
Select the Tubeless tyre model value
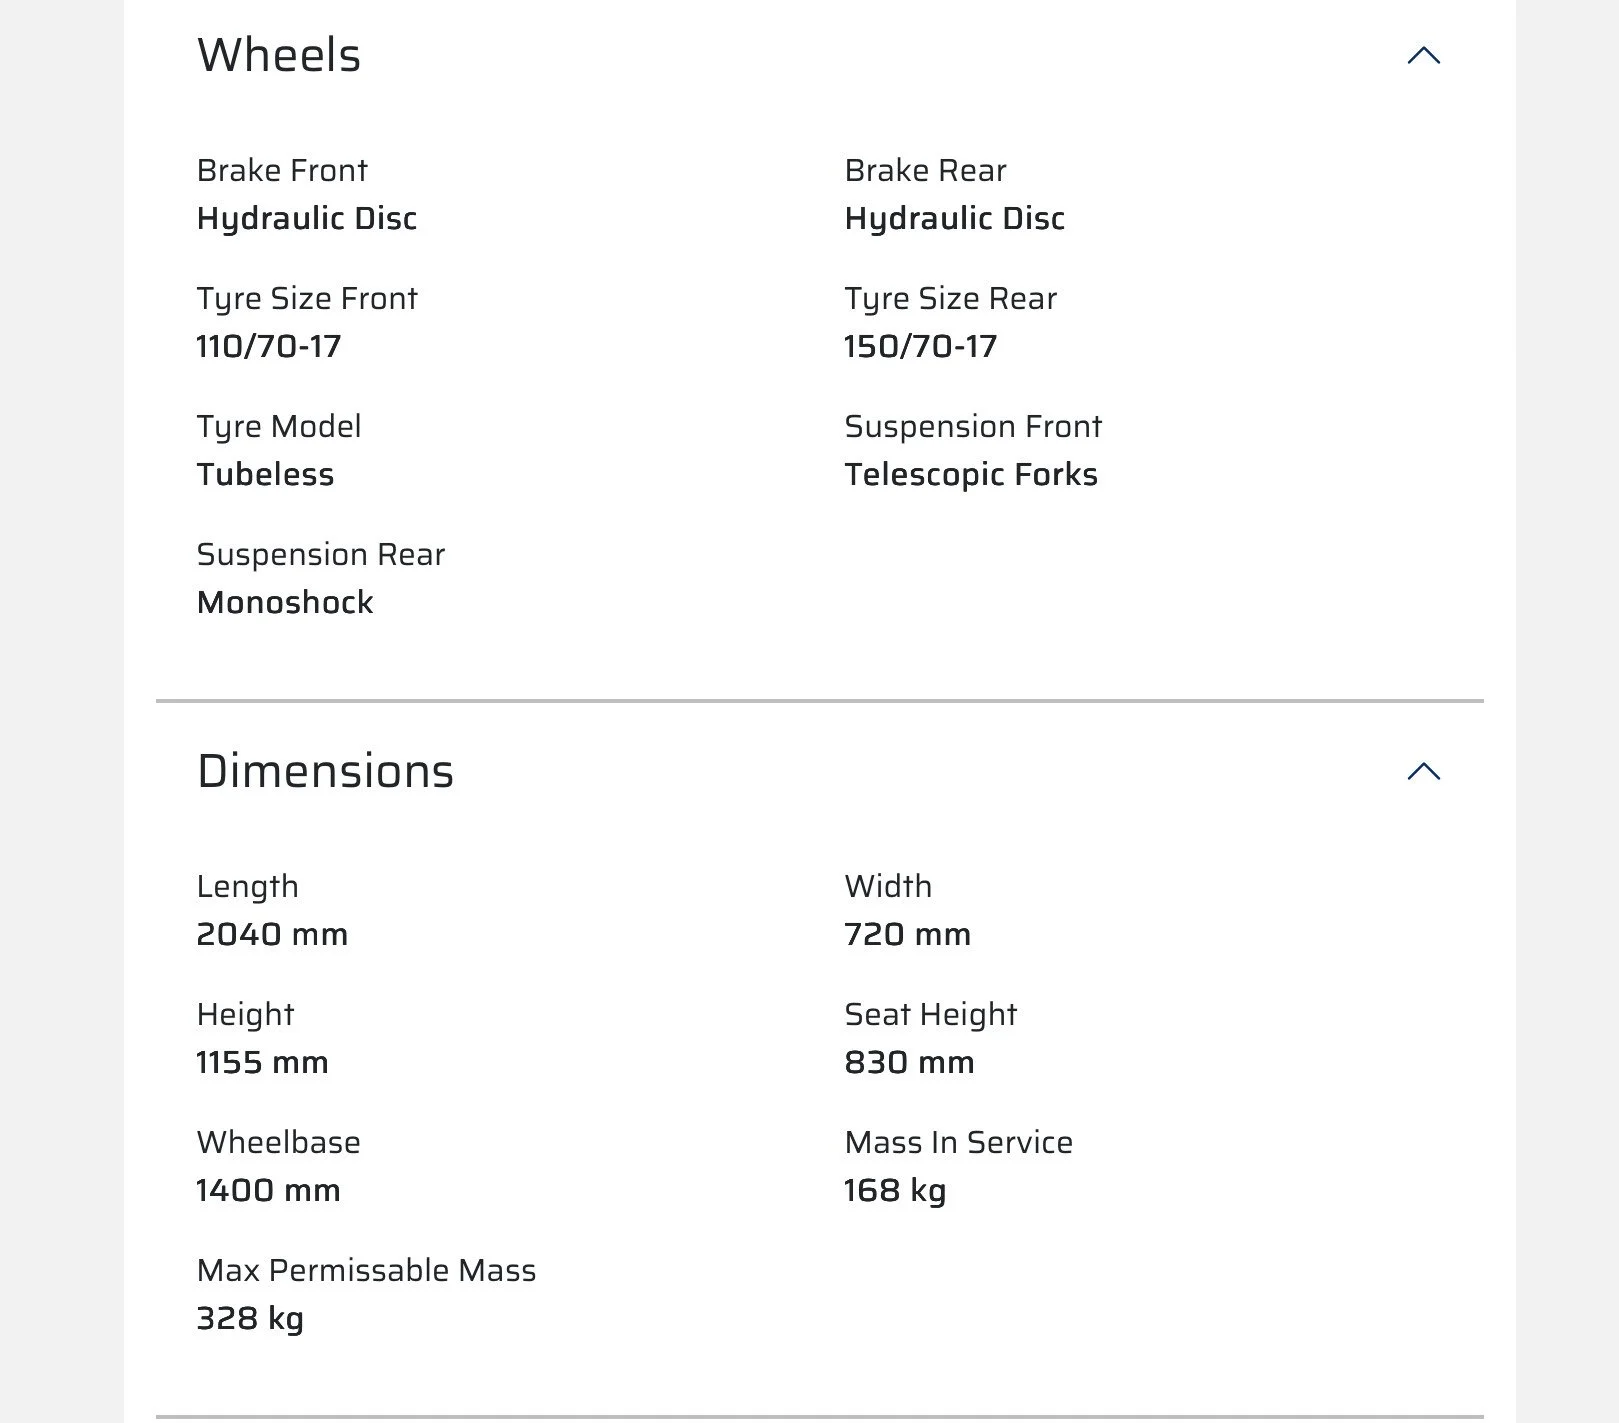tap(266, 475)
